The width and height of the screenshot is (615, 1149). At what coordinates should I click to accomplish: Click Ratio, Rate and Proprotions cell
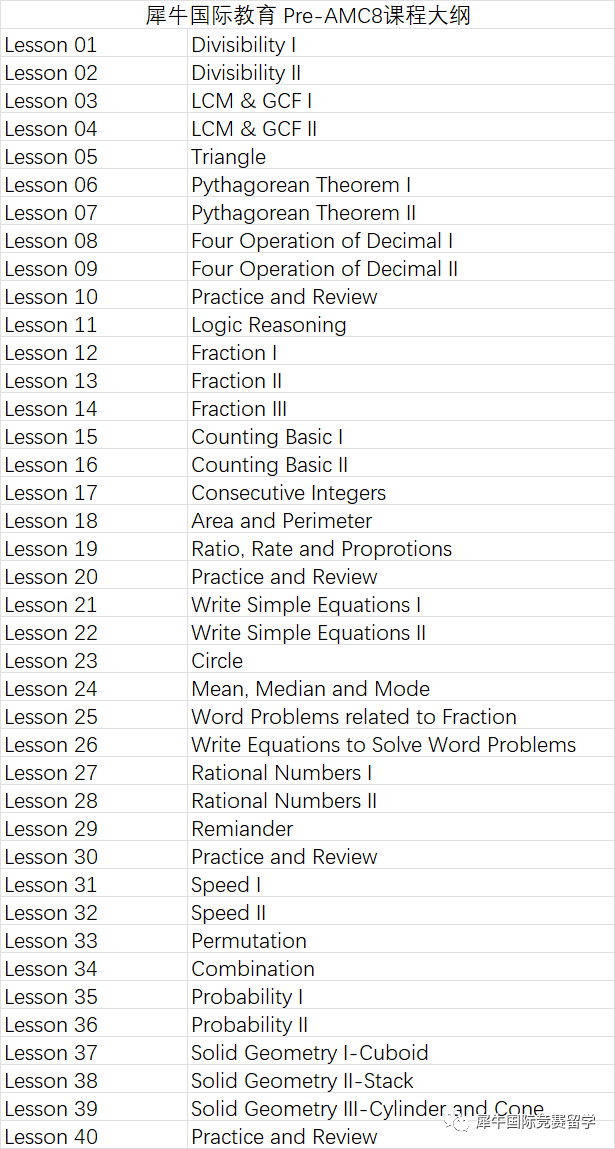point(400,549)
